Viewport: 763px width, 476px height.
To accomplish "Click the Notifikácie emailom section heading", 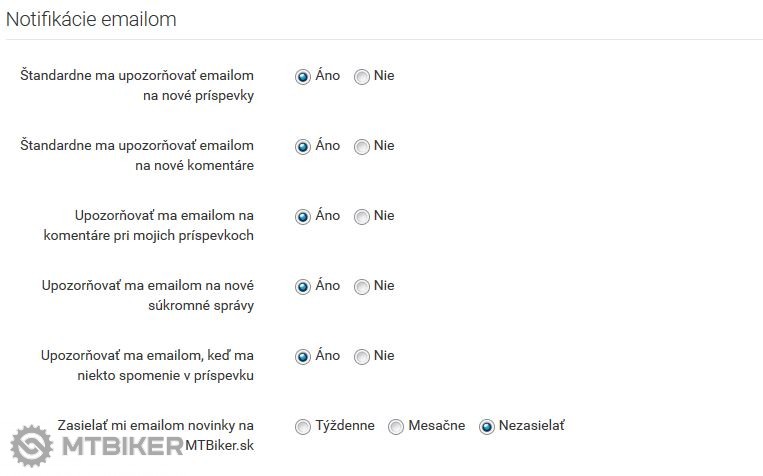I will click(91, 19).
